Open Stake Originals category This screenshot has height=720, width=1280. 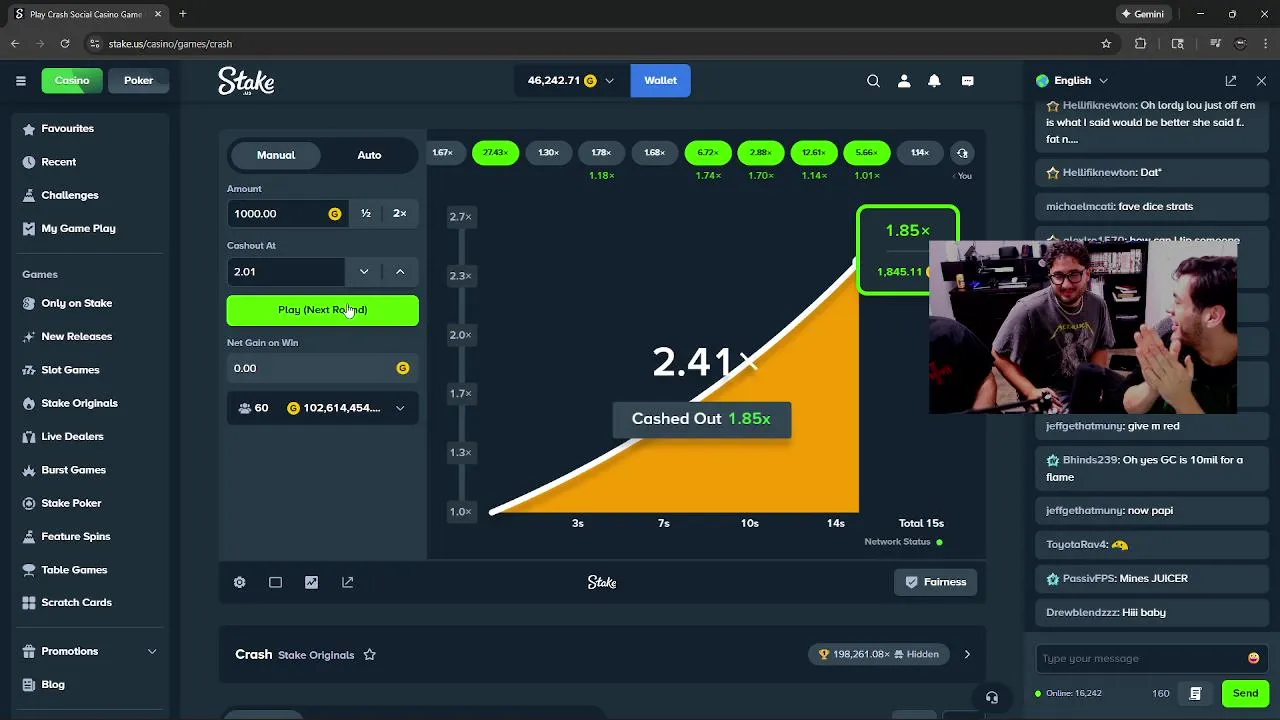point(79,404)
